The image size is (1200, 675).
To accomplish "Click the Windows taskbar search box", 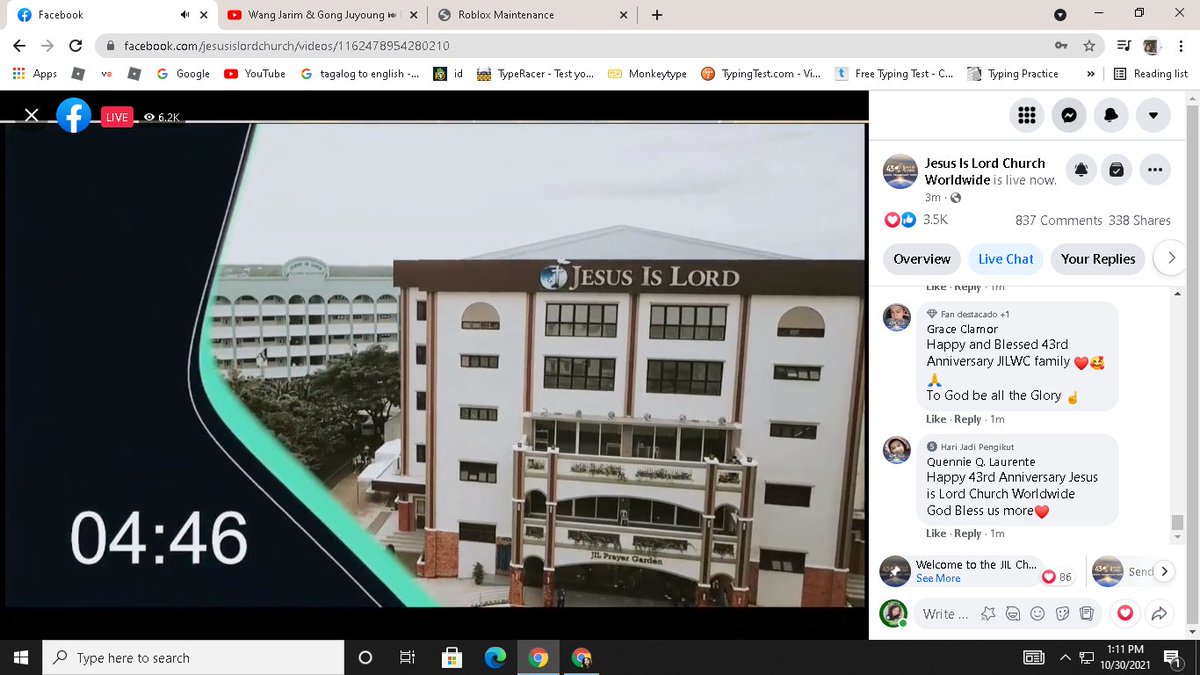I will coord(192,657).
